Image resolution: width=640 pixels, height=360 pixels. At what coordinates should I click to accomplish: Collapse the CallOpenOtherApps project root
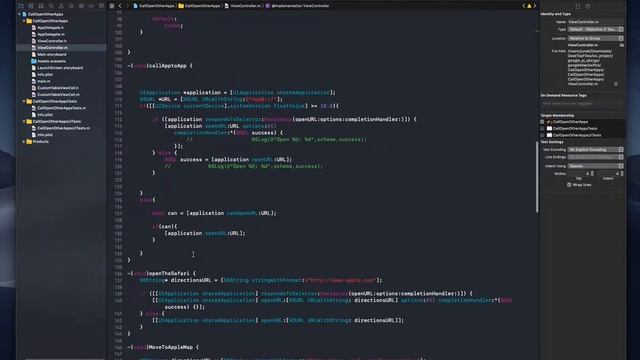pos(19,14)
